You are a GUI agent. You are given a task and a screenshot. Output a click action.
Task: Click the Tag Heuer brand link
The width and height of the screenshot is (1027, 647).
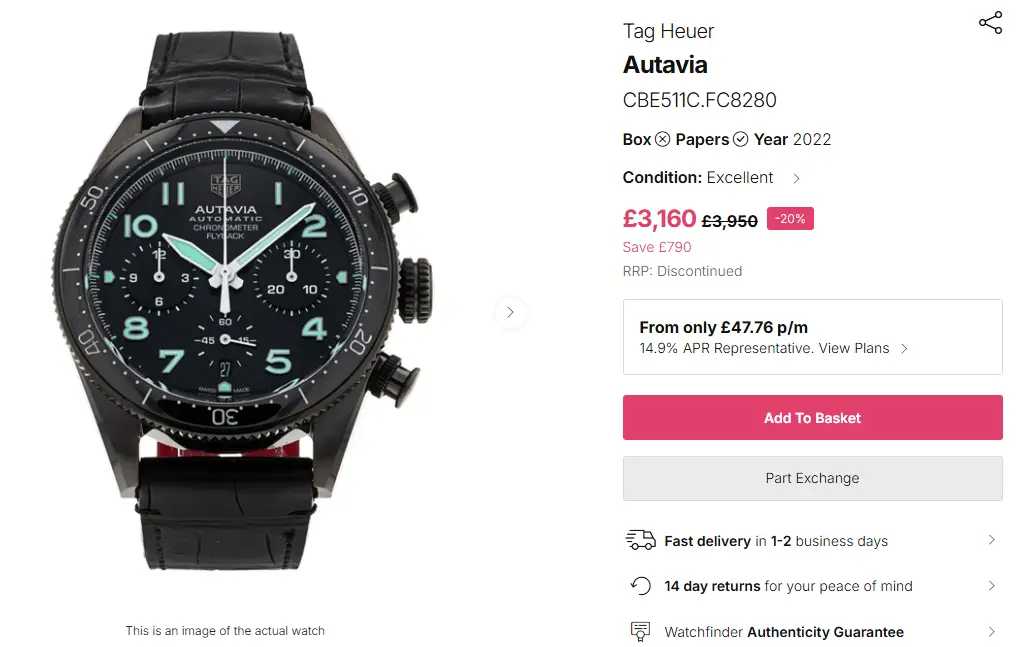pyautogui.click(x=668, y=31)
